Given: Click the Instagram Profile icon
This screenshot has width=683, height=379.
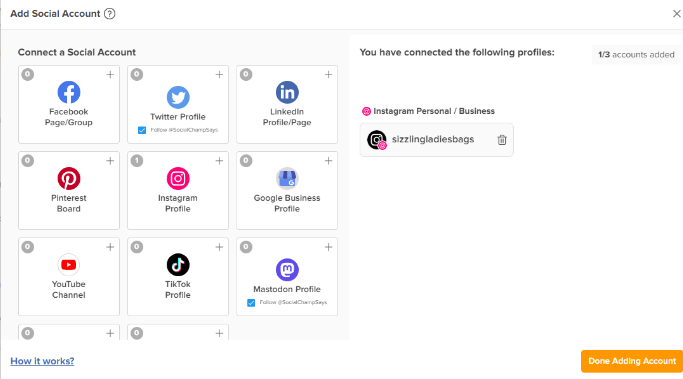Looking at the screenshot, I should [178, 179].
